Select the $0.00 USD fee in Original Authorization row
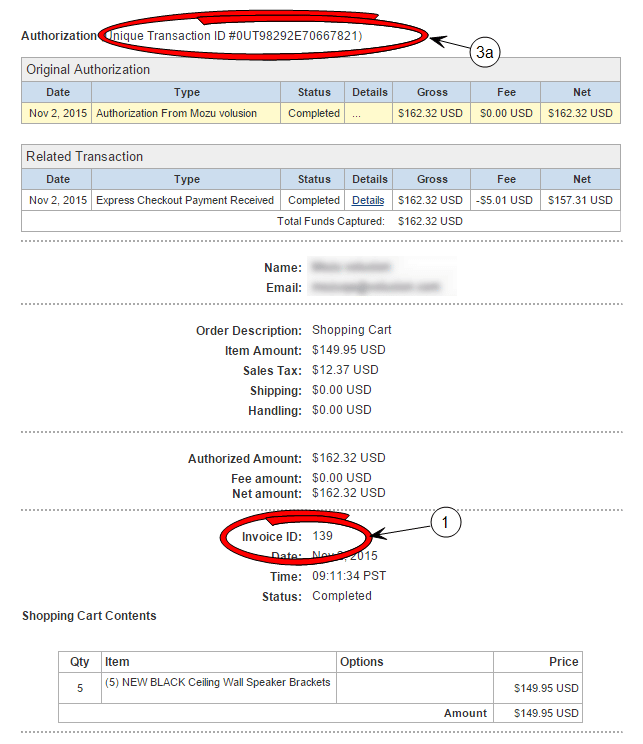Image resolution: width=643 pixels, height=744 pixels. point(506,113)
